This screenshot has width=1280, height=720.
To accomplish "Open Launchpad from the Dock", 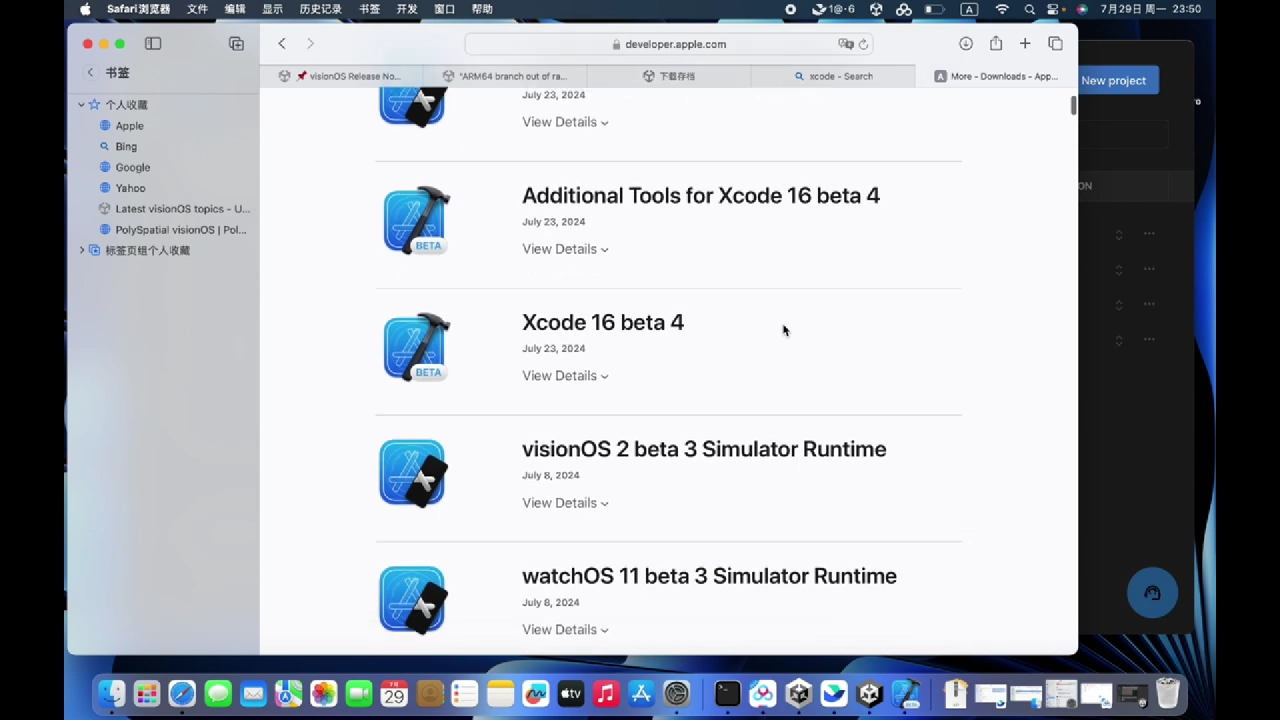I will tap(147, 693).
